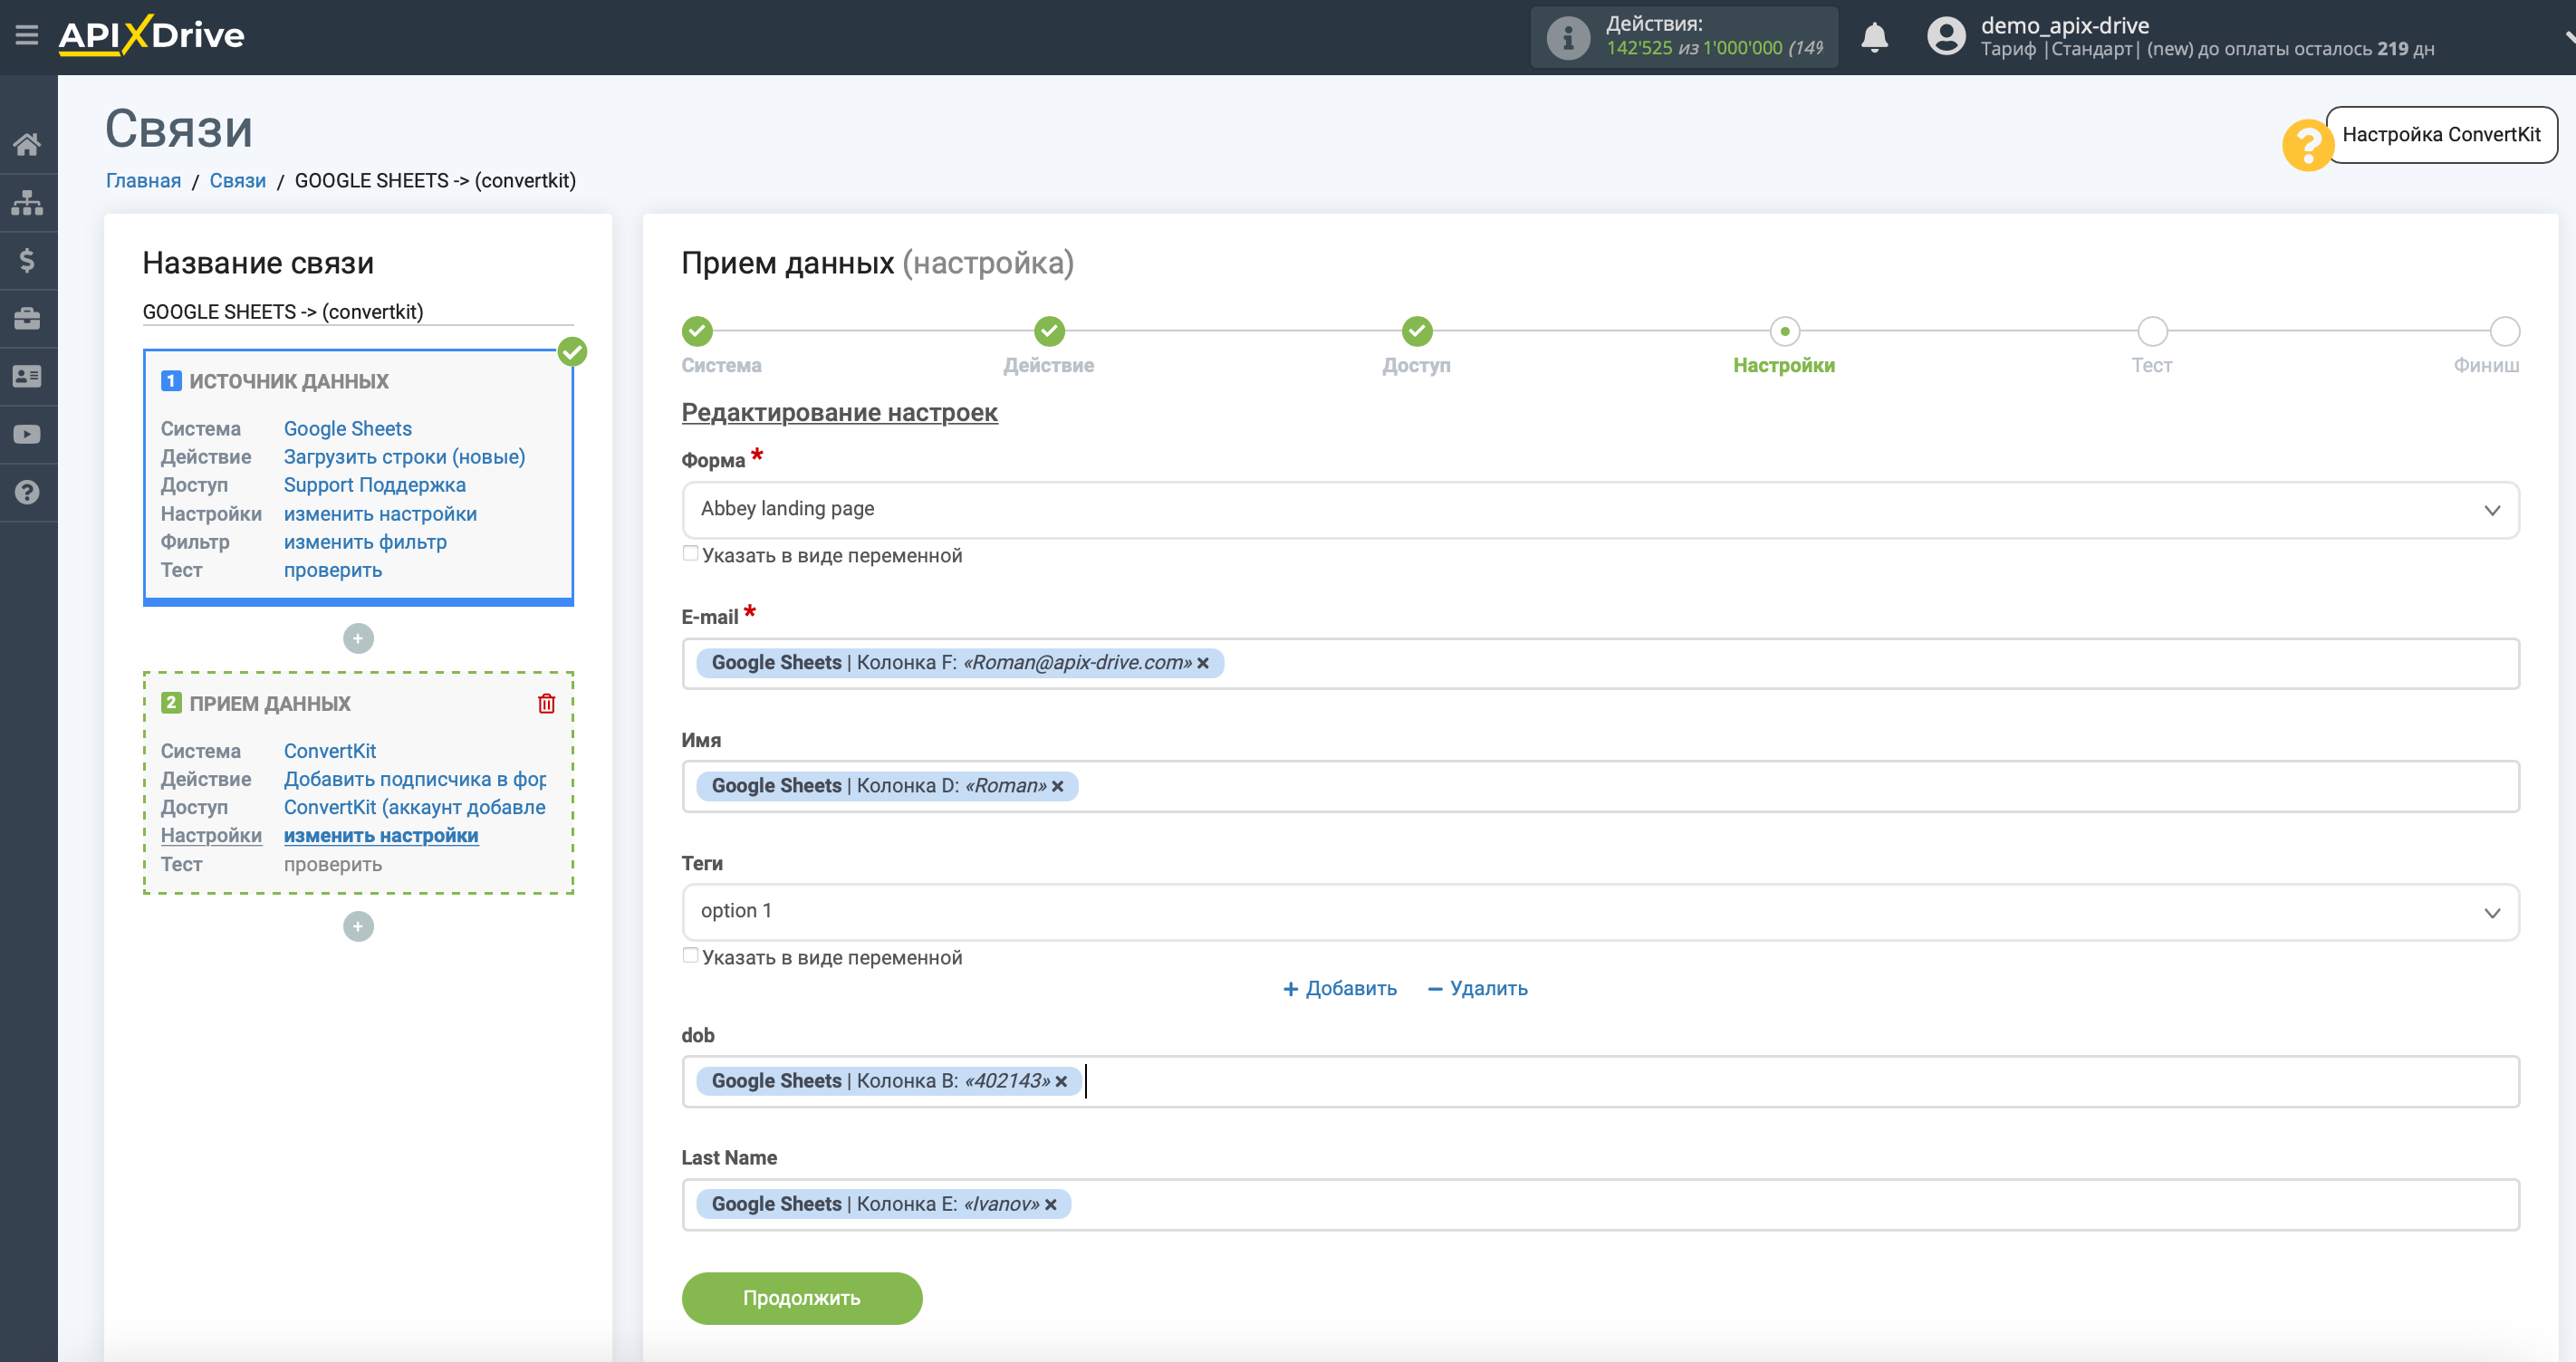Click Удалить to remove a tag

(x=1478, y=989)
